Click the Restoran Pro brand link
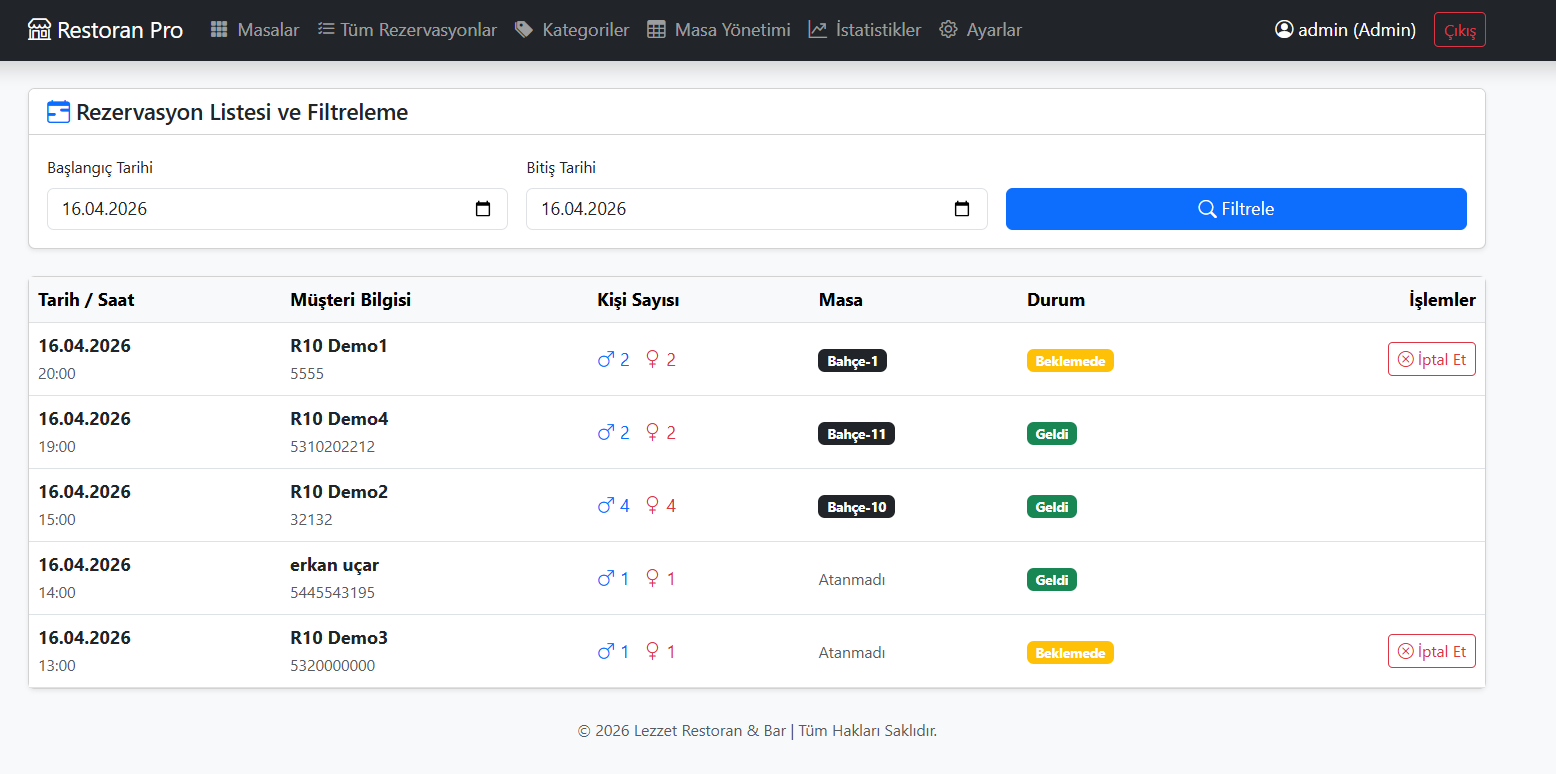 coord(105,30)
